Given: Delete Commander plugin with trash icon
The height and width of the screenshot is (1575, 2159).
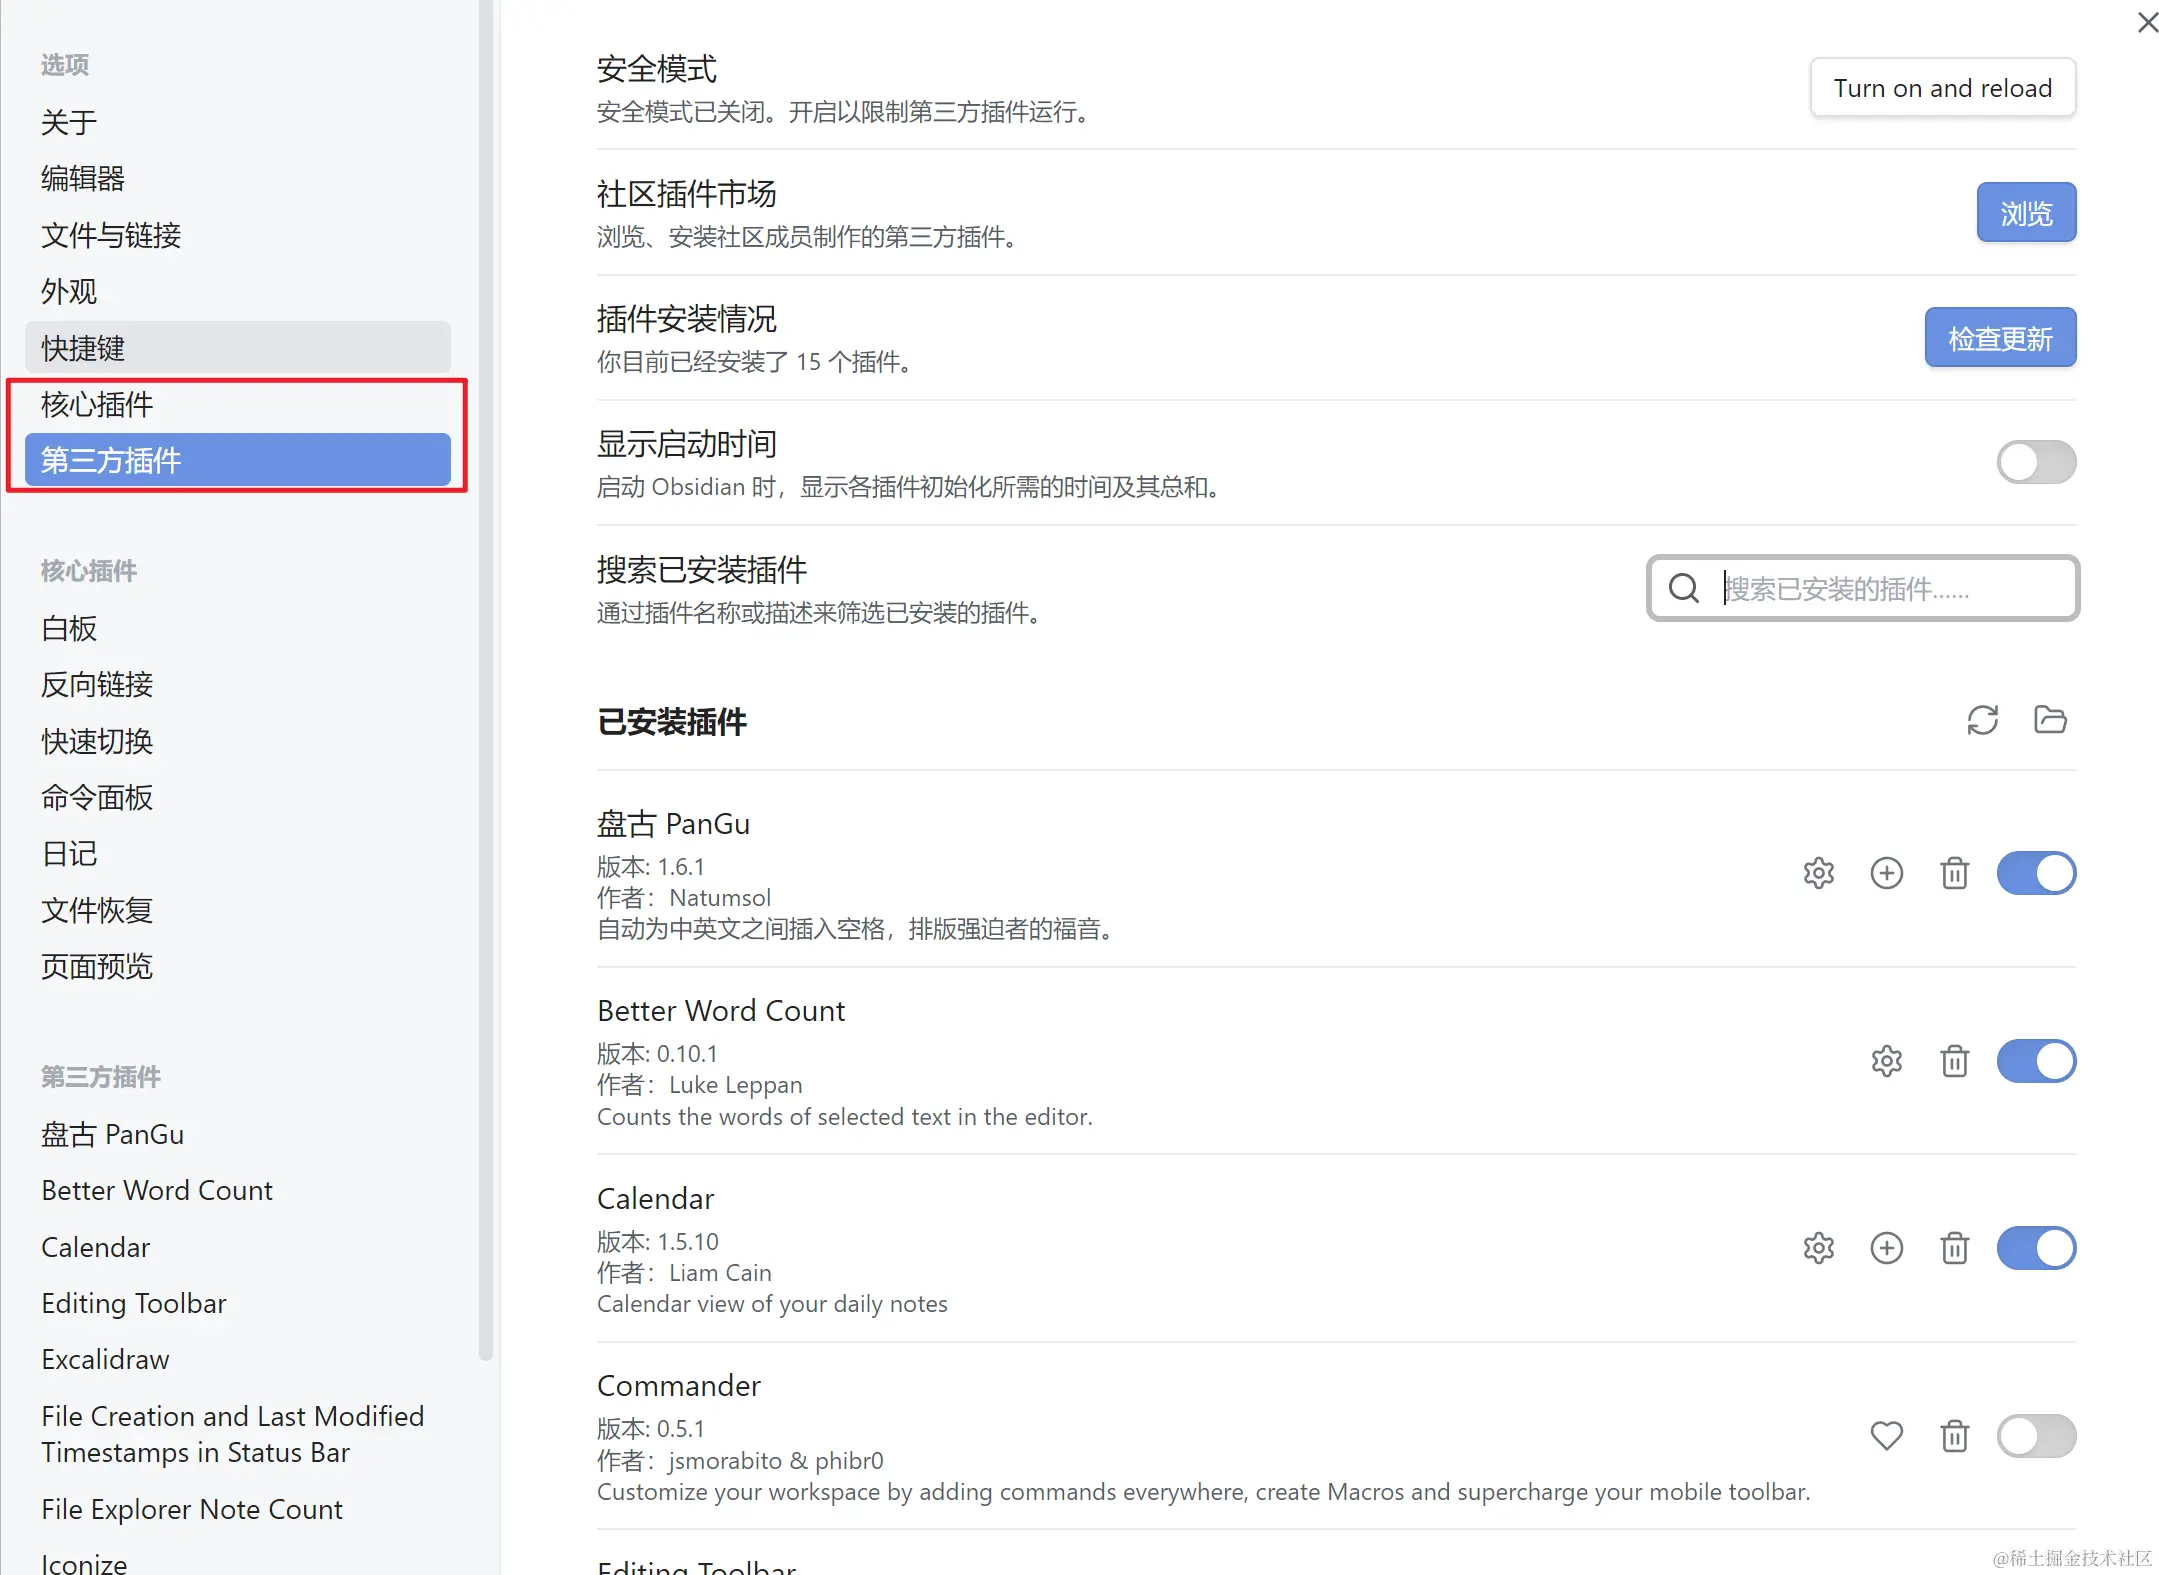Looking at the screenshot, I should pos(1954,1436).
